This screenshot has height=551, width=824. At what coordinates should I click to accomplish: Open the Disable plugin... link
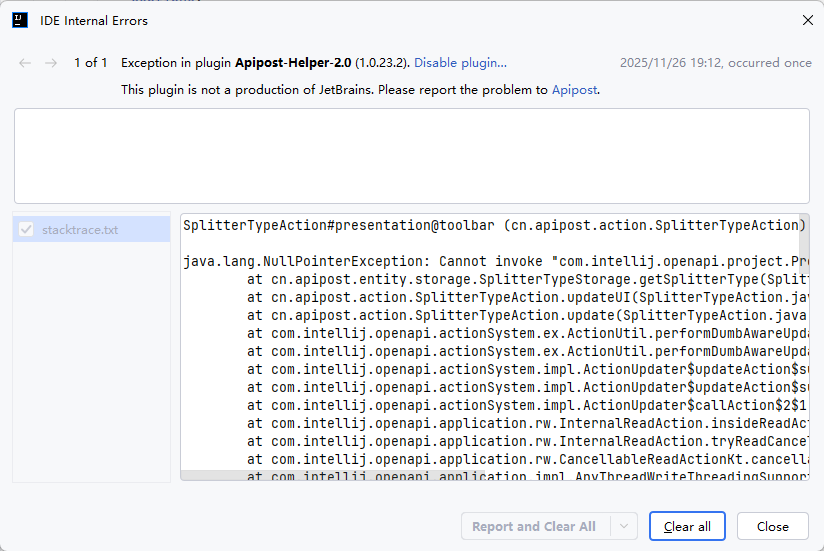[x=460, y=63]
